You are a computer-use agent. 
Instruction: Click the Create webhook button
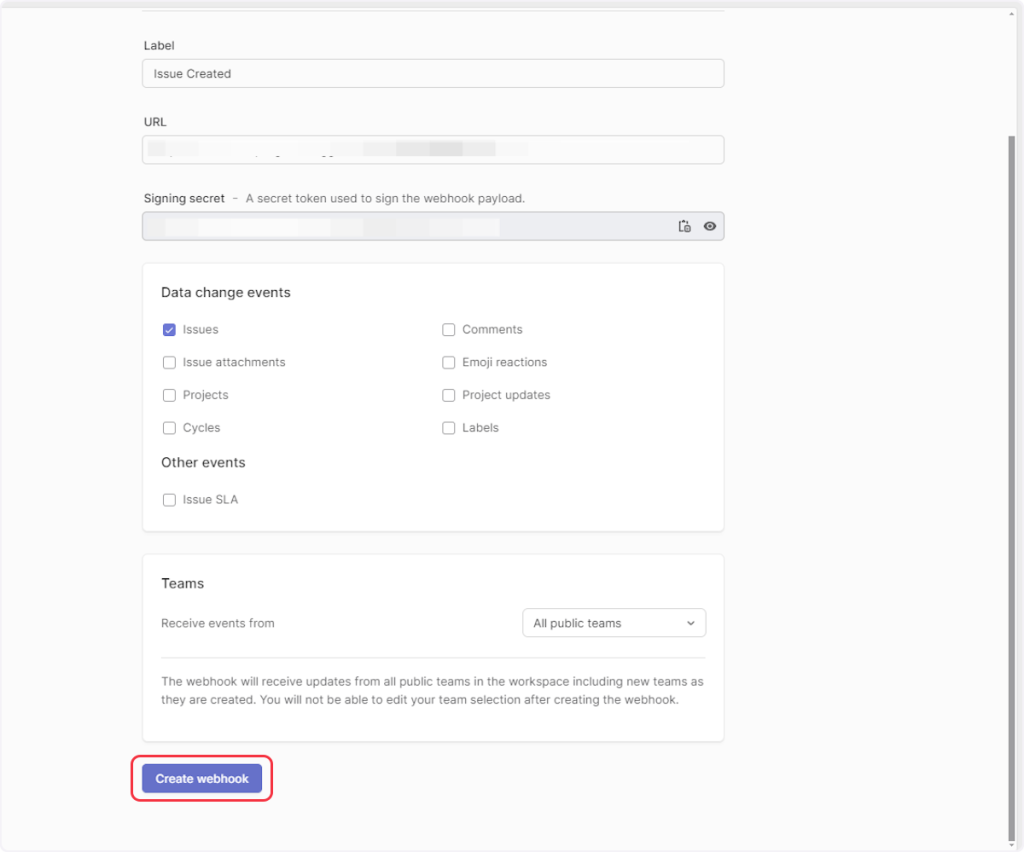tap(202, 779)
